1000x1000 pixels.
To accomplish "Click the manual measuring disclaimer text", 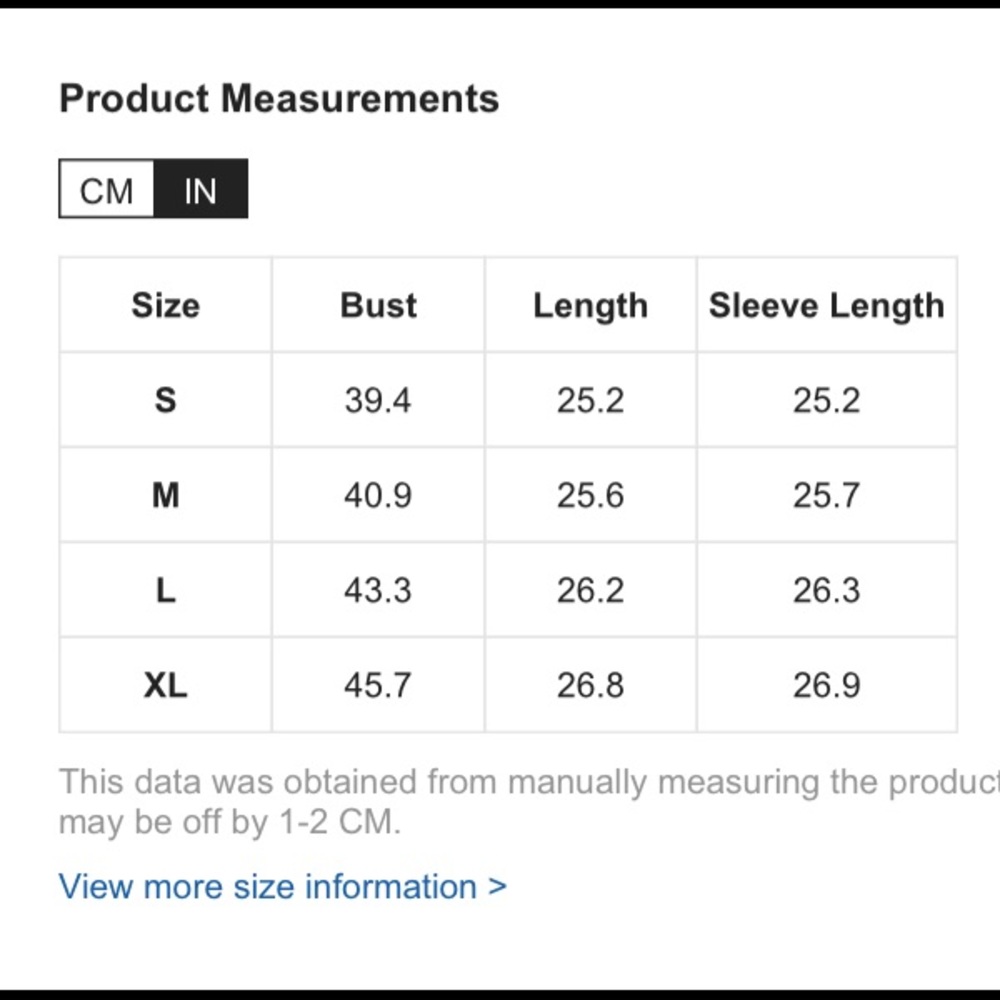I will [529, 801].
